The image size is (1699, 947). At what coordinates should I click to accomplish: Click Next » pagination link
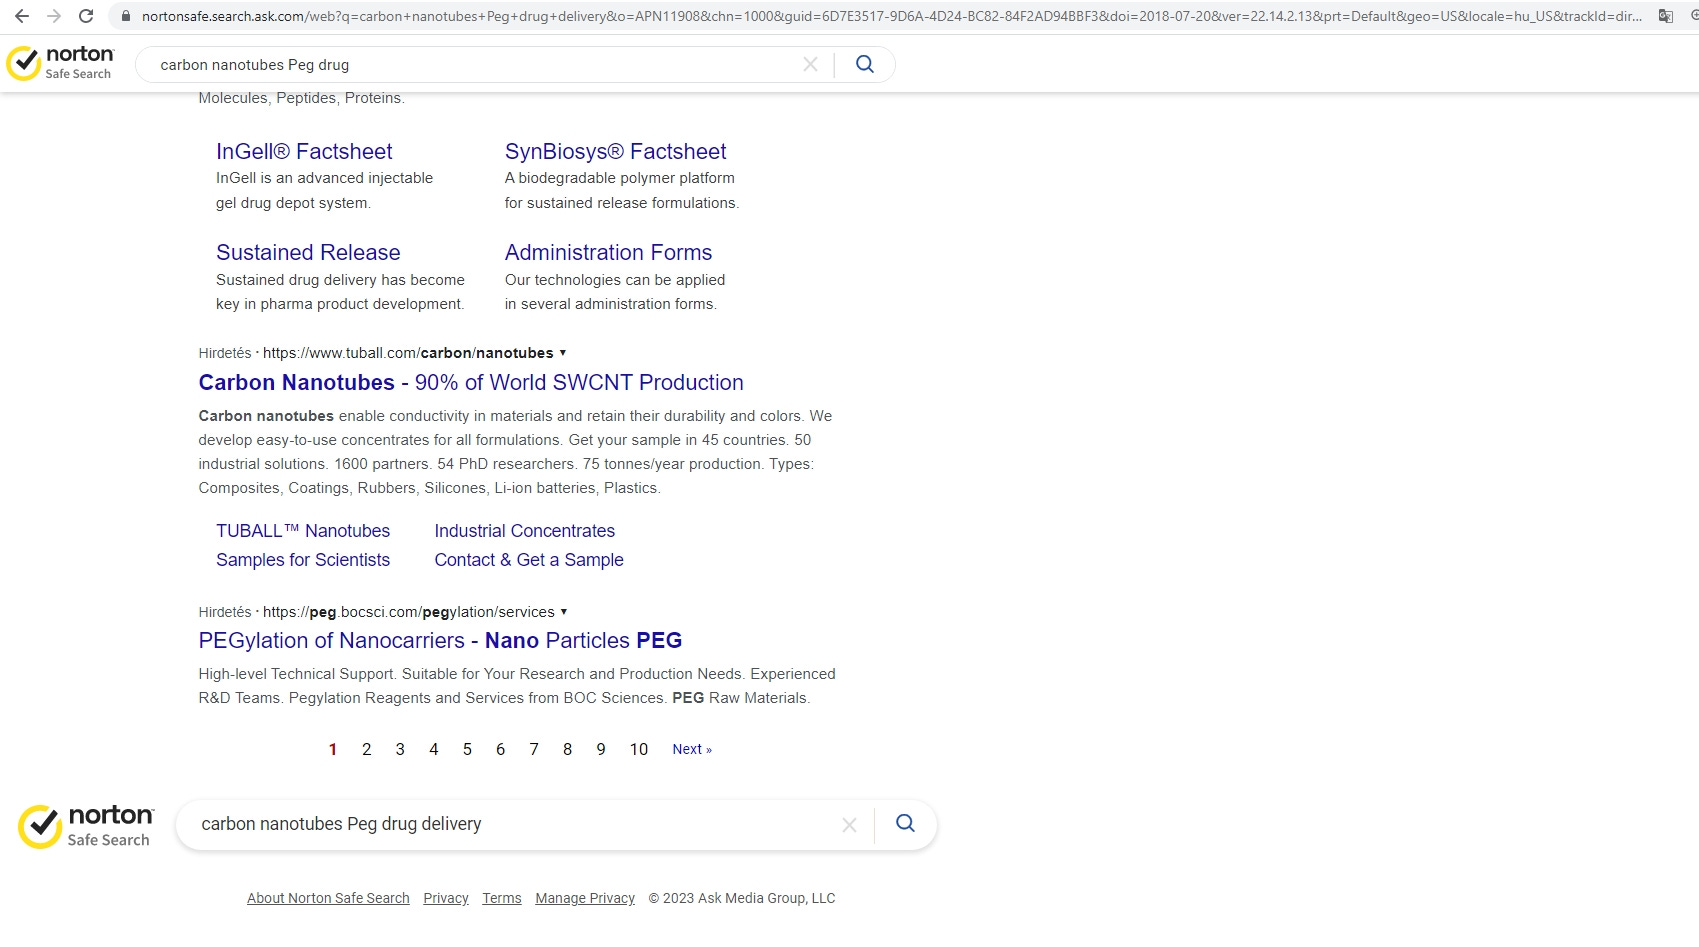692,749
